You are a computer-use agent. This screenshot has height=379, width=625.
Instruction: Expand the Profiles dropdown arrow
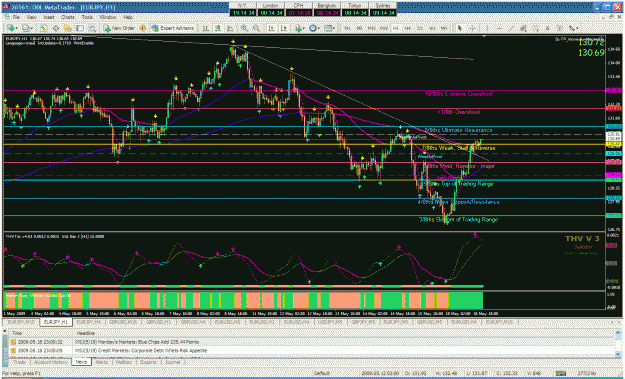(x=32, y=28)
